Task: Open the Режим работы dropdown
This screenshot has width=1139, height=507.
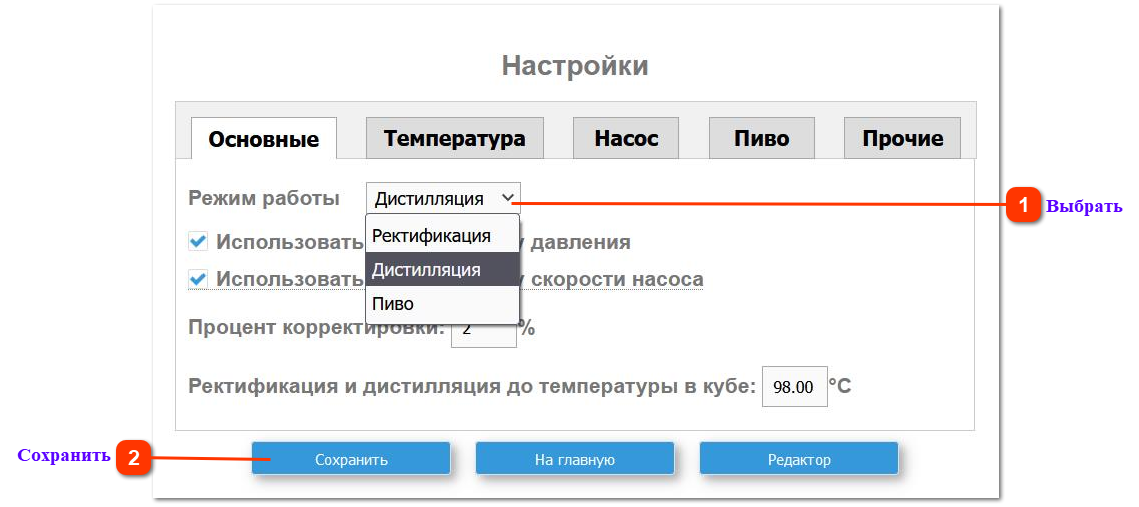Action: pos(443,198)
